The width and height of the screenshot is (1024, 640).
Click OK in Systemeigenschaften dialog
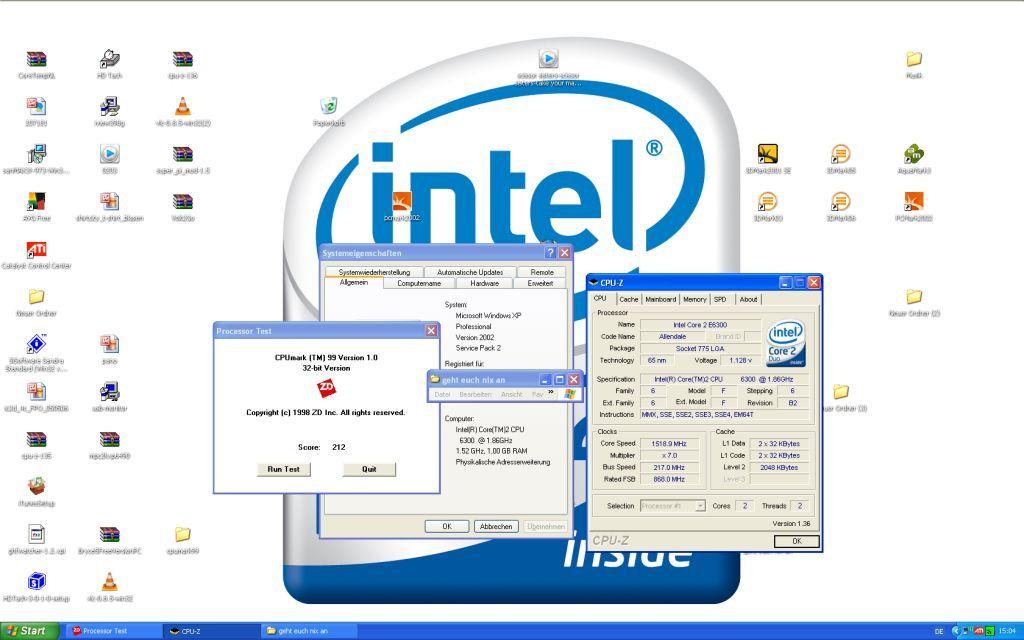point(447,526)
